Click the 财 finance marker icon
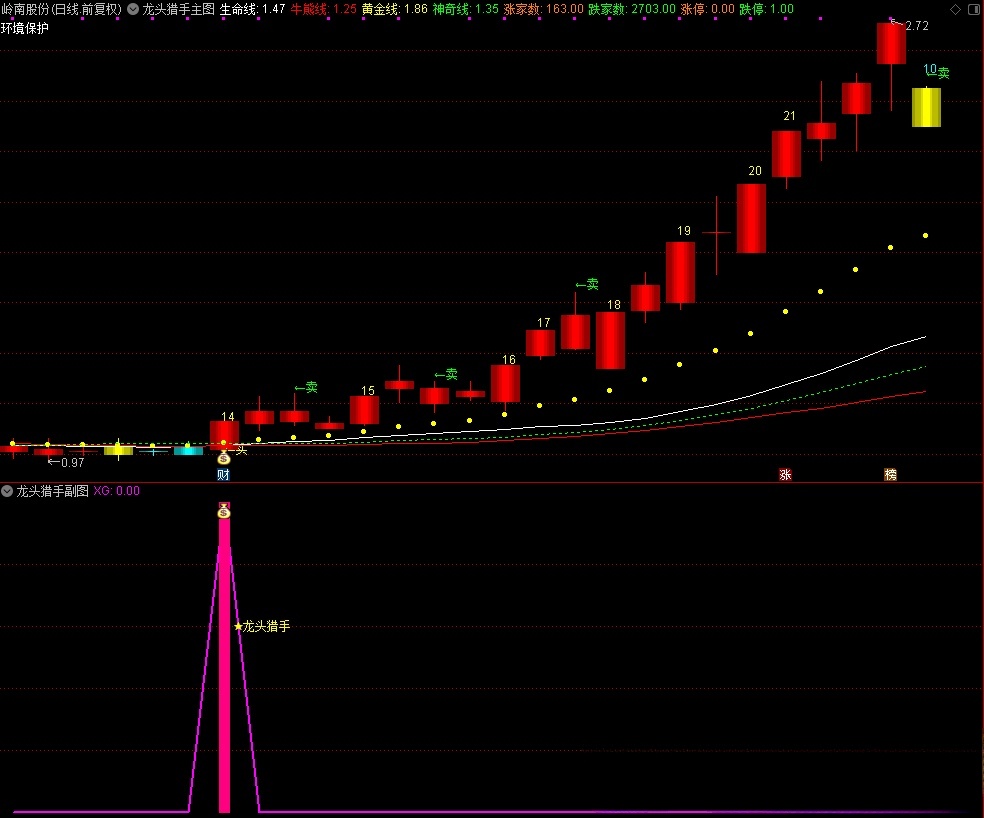Image resolution: width=984 pixels, height=818 pixels. click(x=223, y=475)
